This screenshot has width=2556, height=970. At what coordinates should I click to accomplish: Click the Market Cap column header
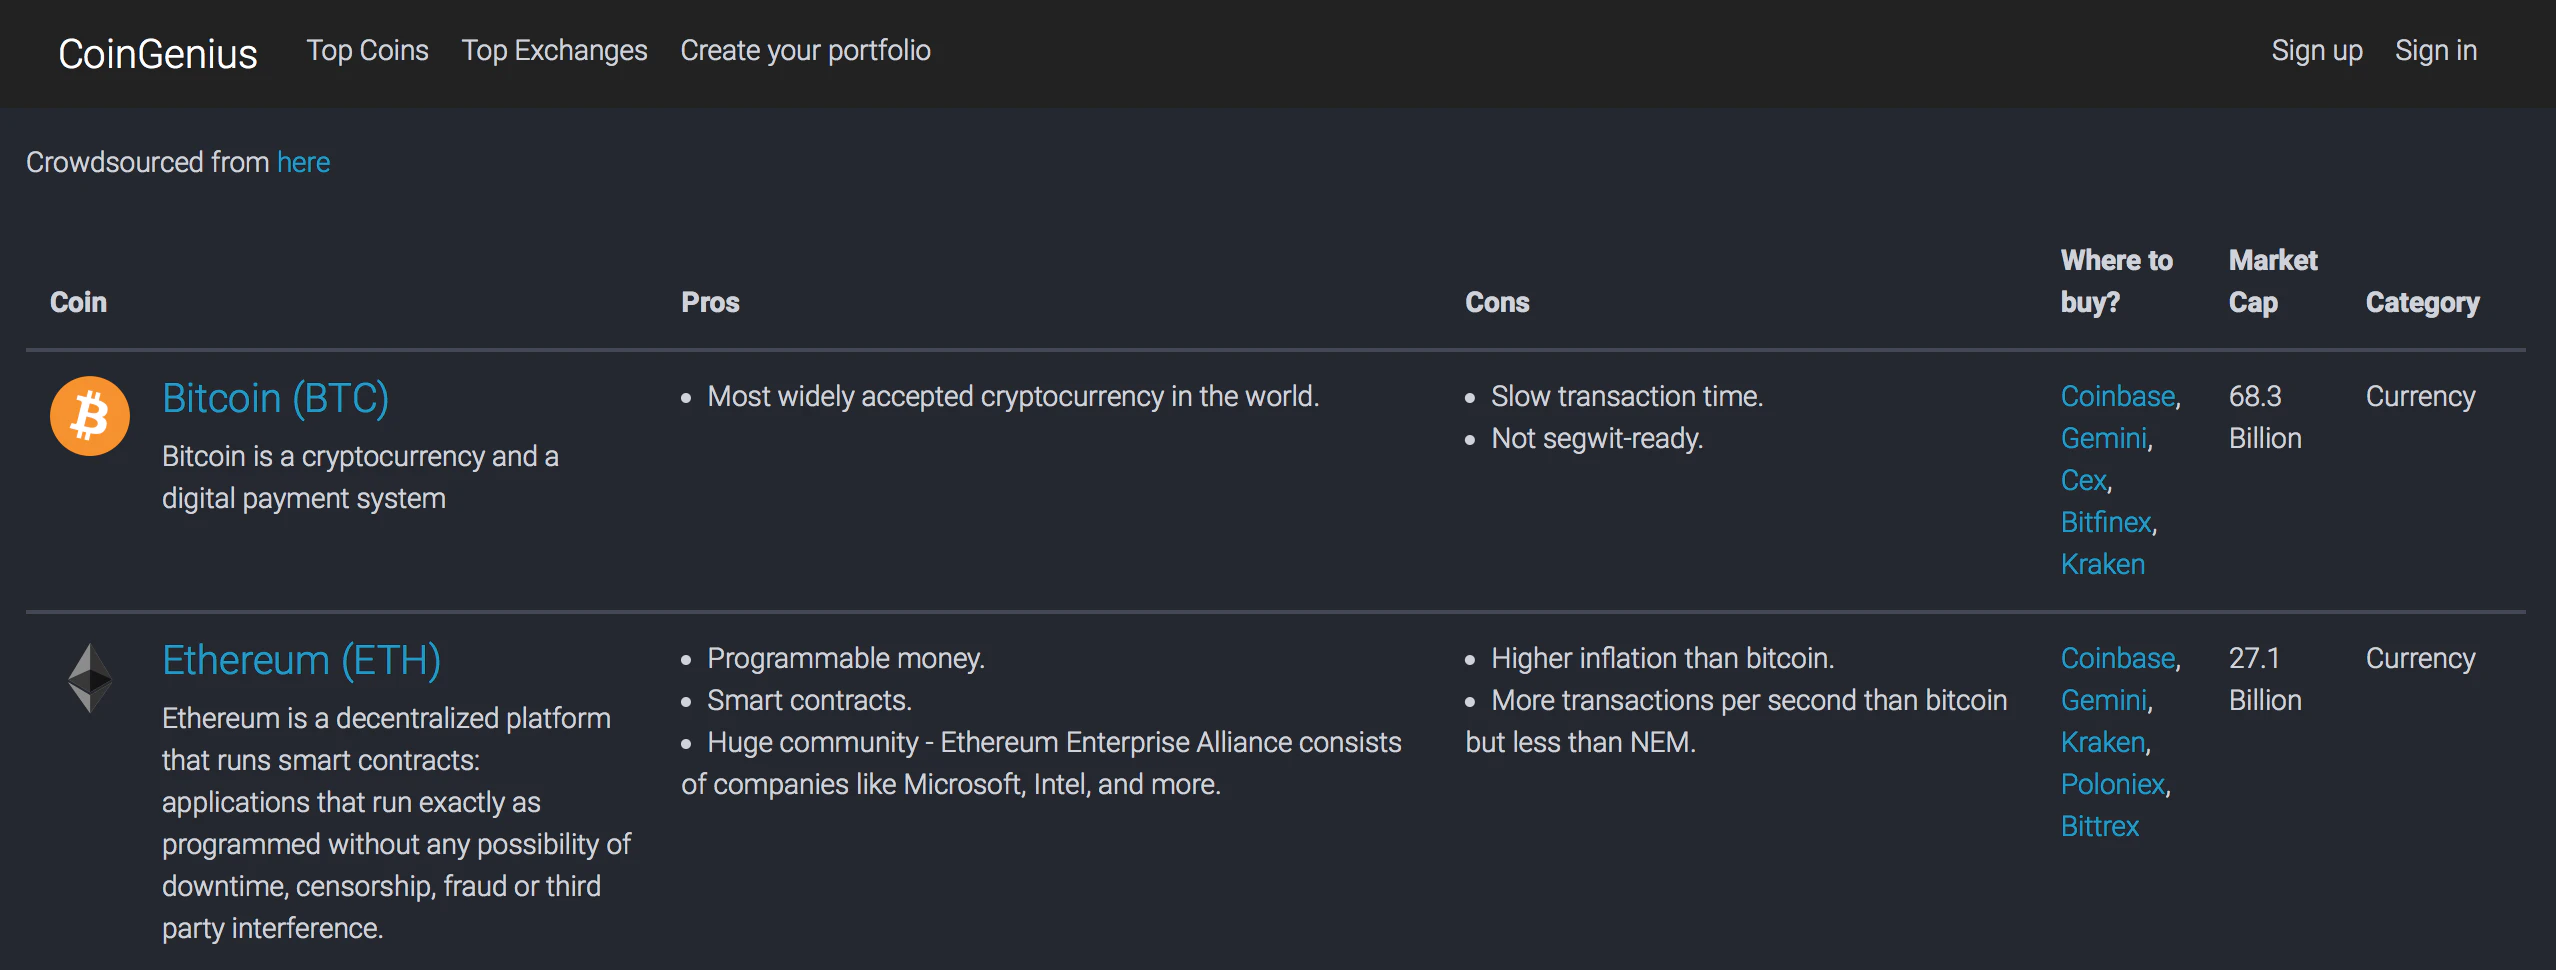coord(2272,281)
